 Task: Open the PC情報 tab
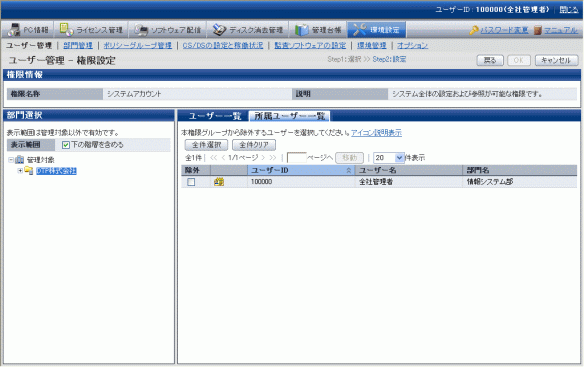tap(28, 30)
